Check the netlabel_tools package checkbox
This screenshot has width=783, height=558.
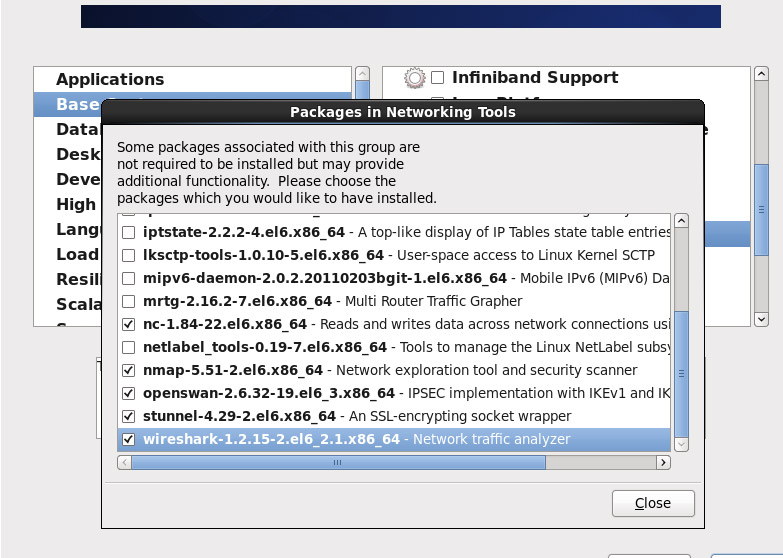tap(128, 347)
